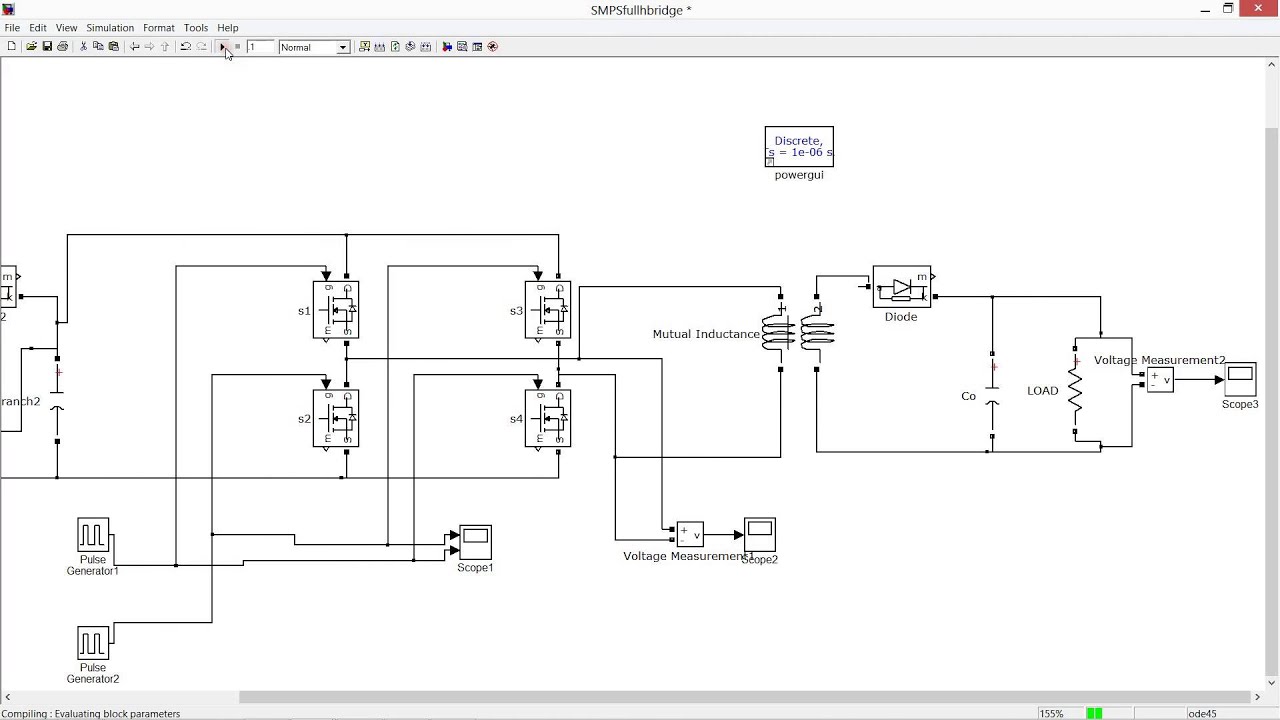Click the ode45 solver status entry

(x=1202, y=714)
